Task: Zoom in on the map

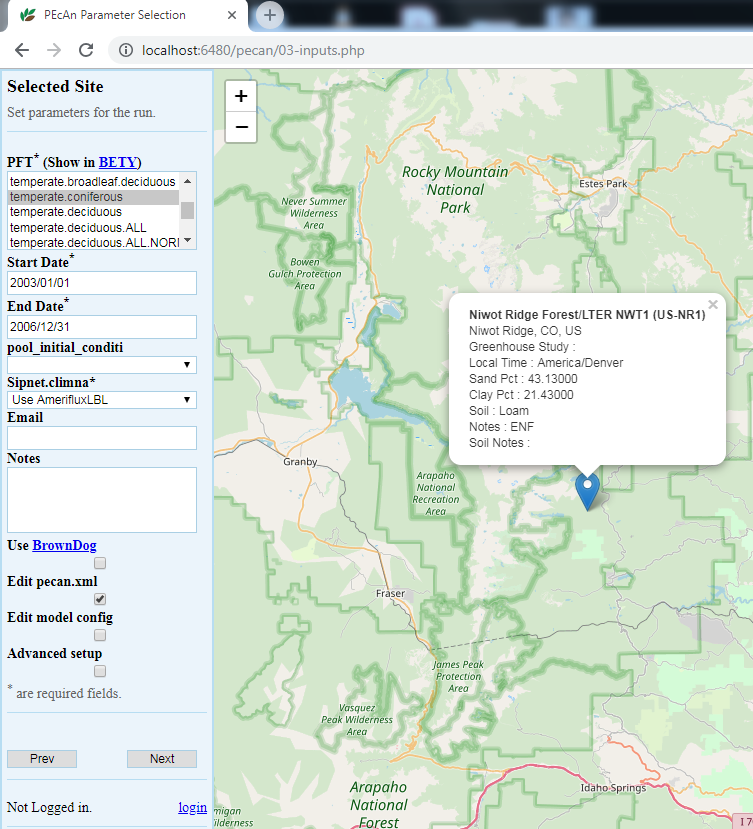Action: click(241, 96)
